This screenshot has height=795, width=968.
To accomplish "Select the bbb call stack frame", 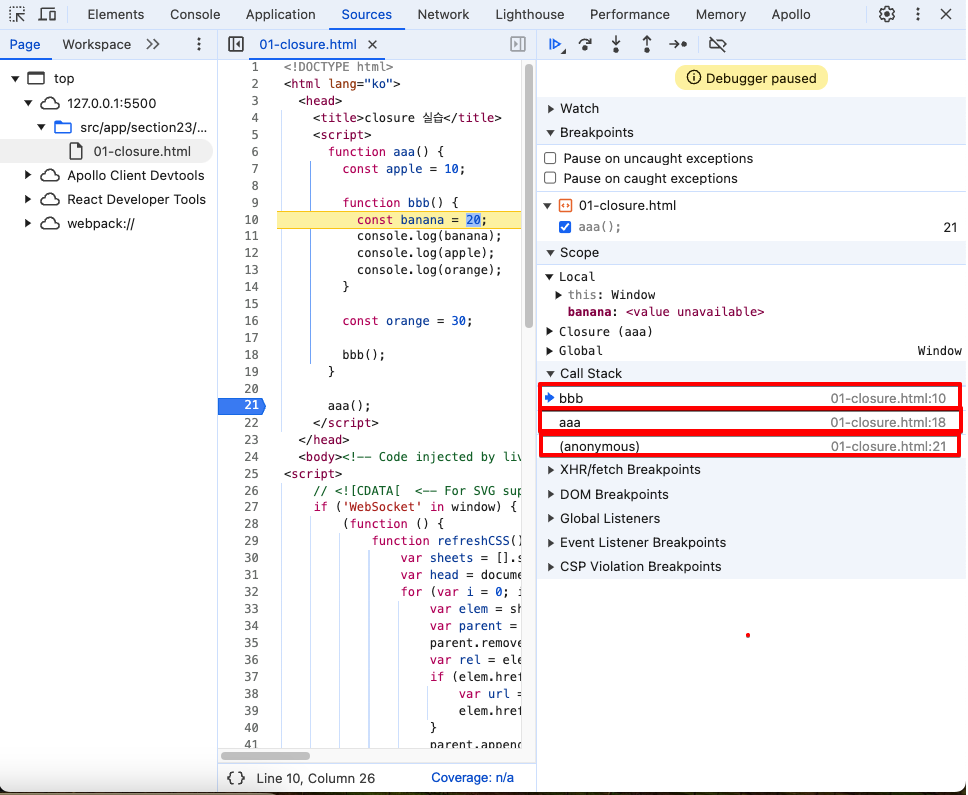I will point(750,398).
